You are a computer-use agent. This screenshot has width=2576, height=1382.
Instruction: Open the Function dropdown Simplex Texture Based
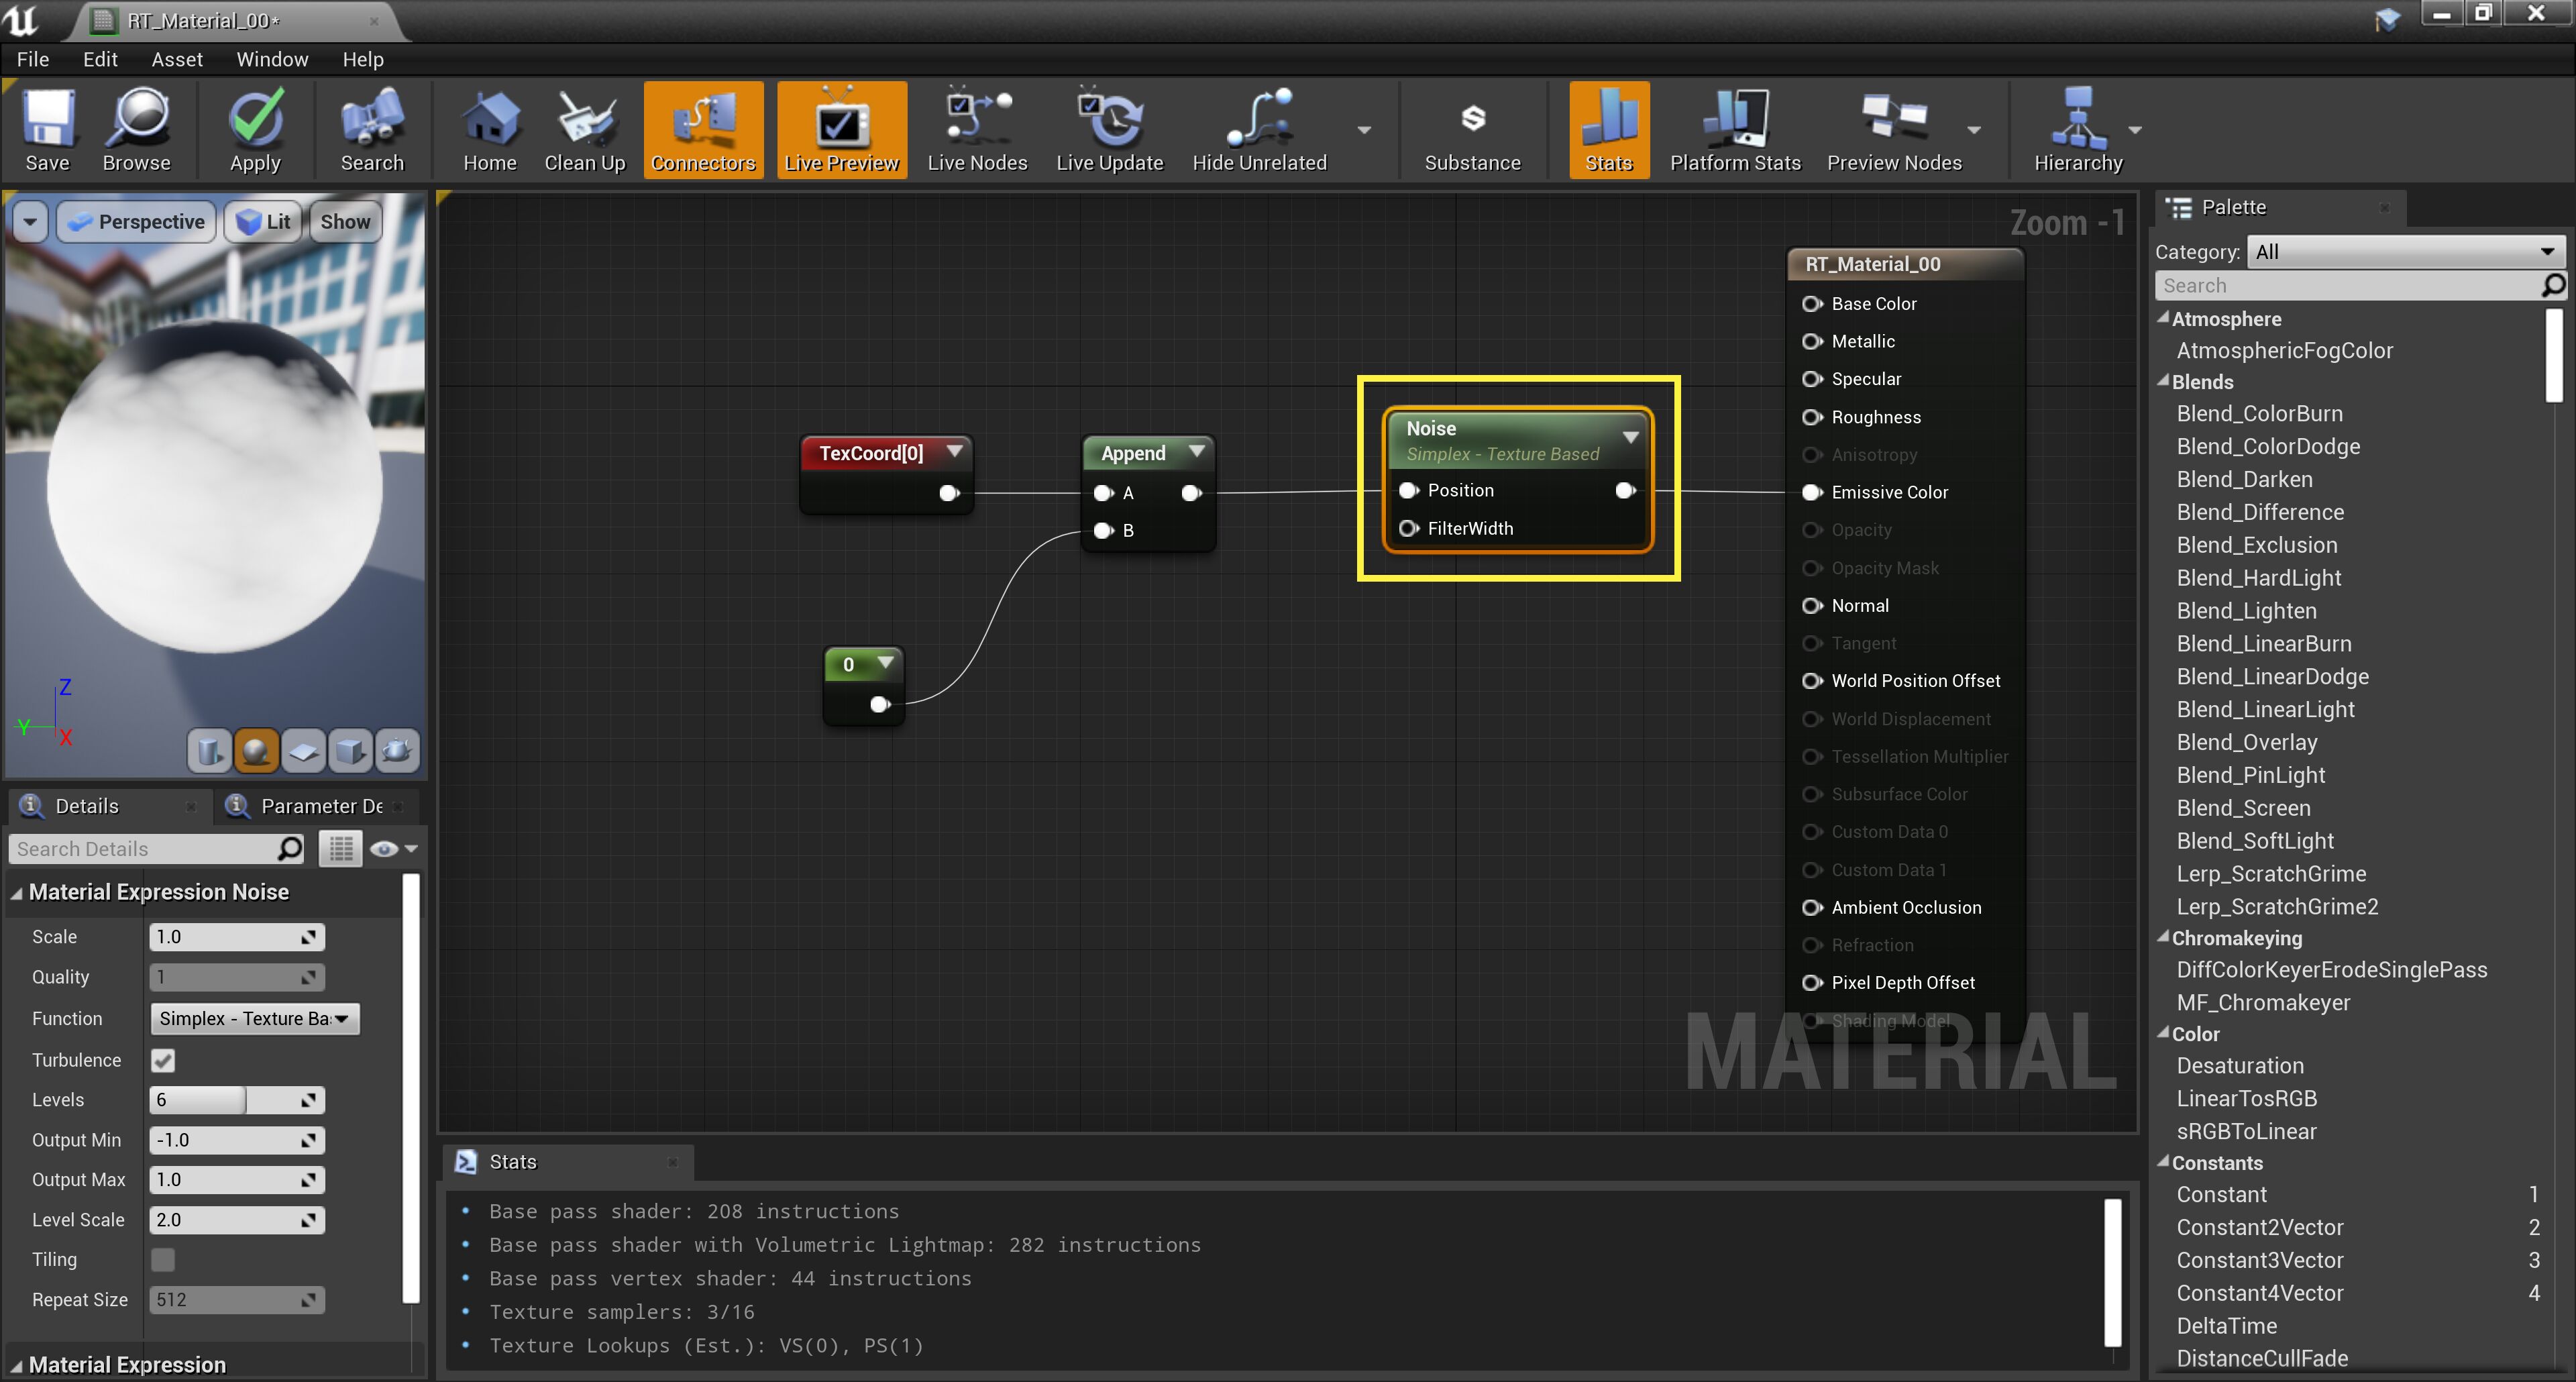pyautogui.click(x=254, y=1018)
